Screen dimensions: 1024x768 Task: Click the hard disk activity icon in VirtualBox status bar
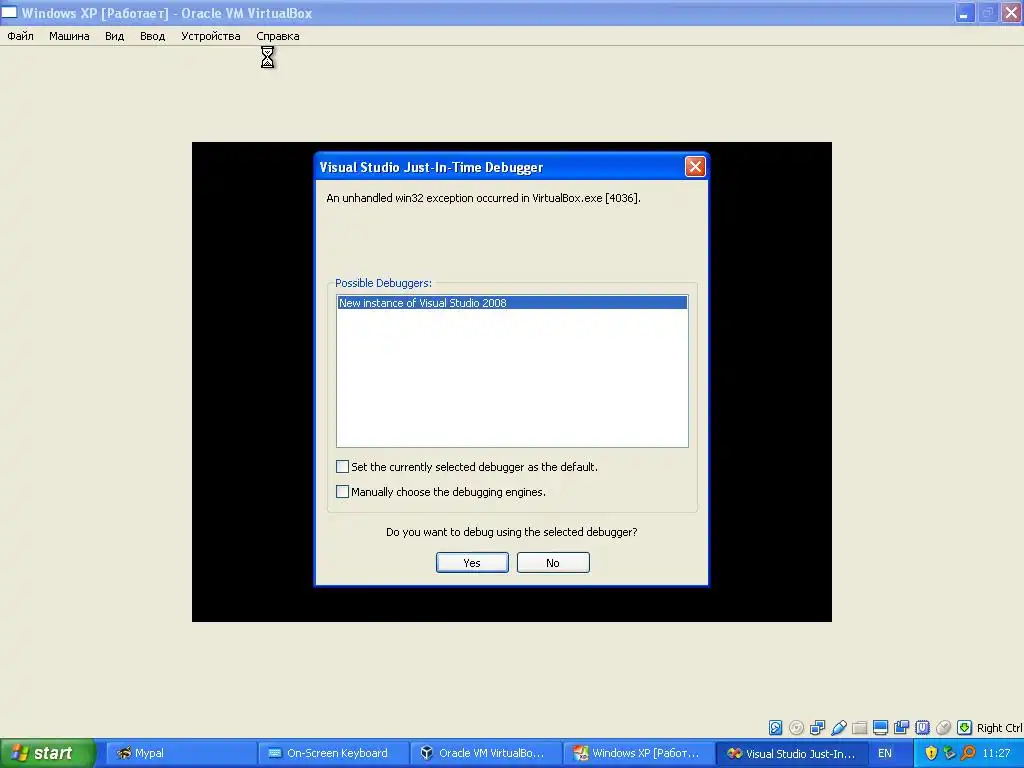775,728
